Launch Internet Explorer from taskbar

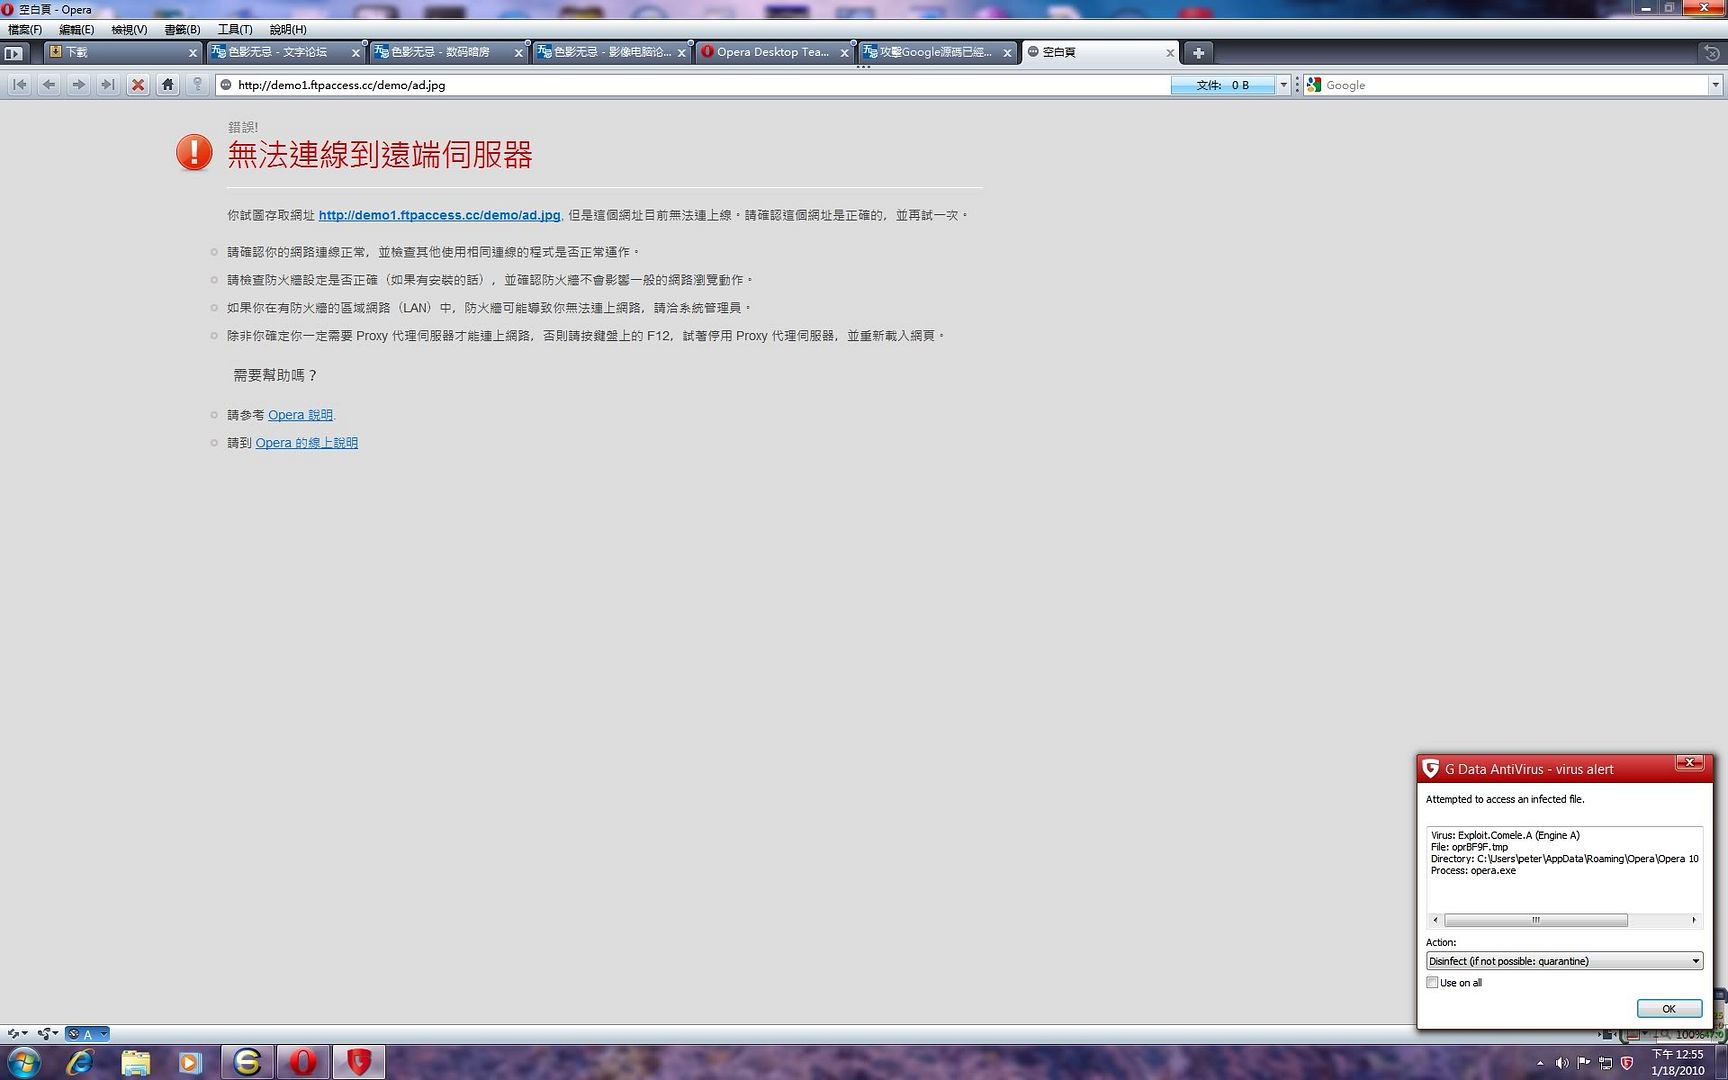click(x=80, y=1062)
